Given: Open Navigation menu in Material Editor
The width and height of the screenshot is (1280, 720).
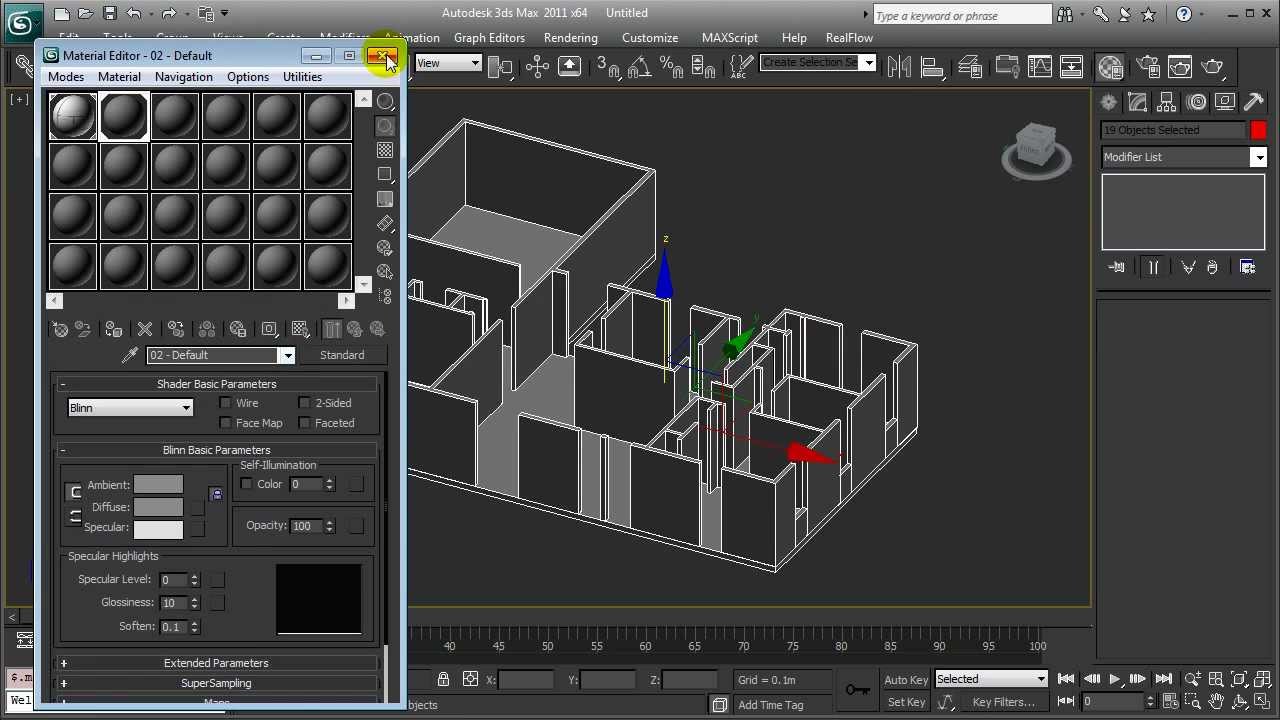Looking at the screenshot, I should point(184,77).
